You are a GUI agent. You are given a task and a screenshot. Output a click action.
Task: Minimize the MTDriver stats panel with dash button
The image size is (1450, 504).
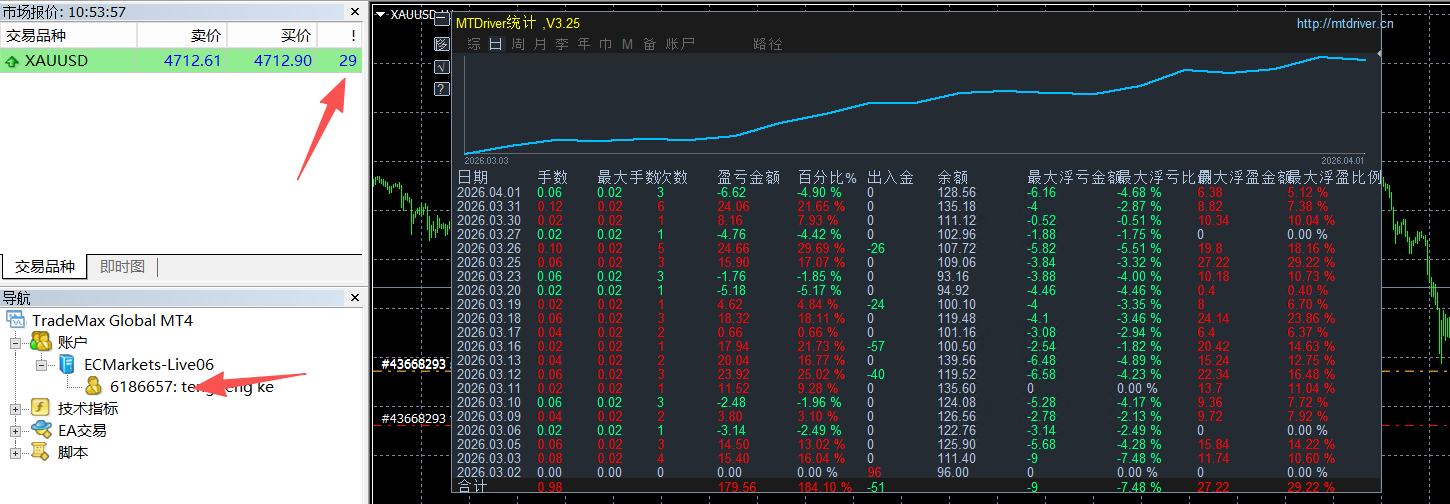tap(442, 17)
